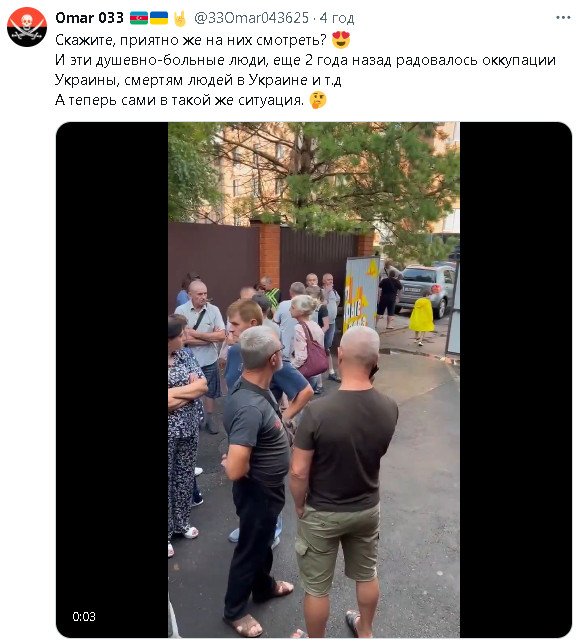Open the Omar 033 display name link
The image size is (580, 641).
(89, 18)
